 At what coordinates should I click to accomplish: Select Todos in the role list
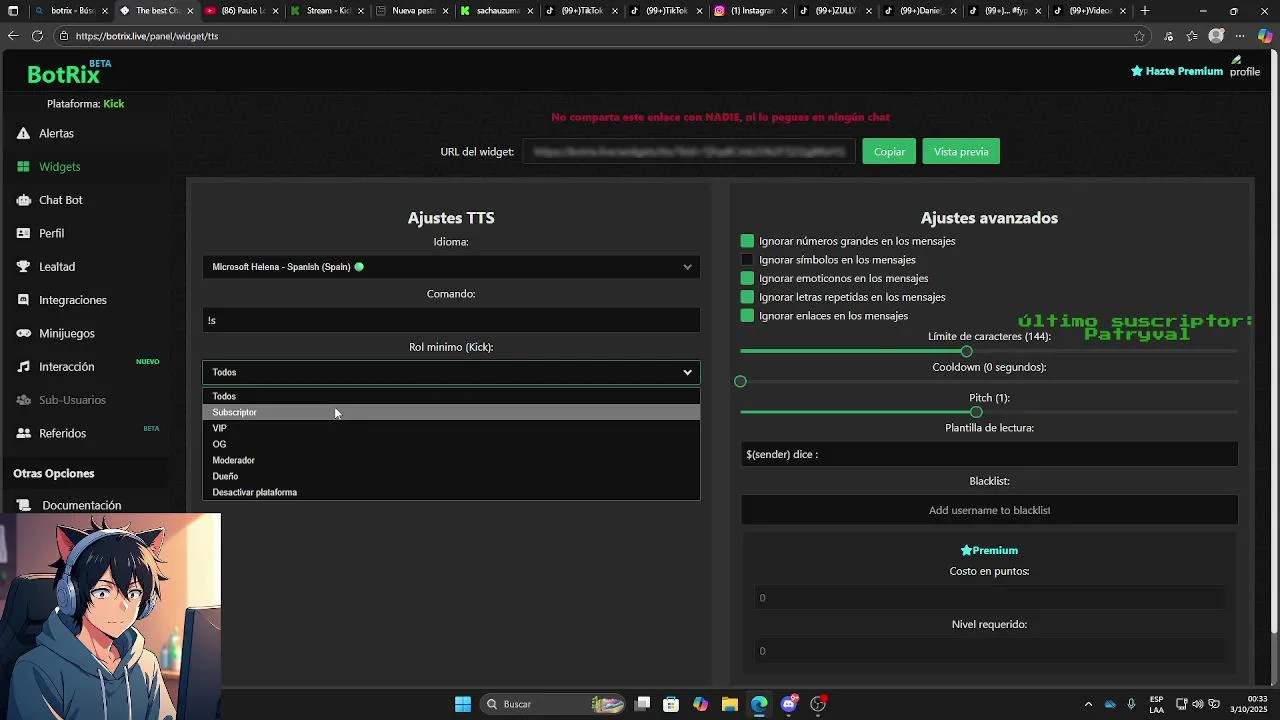pyautogui.click(x=451, y=396)
